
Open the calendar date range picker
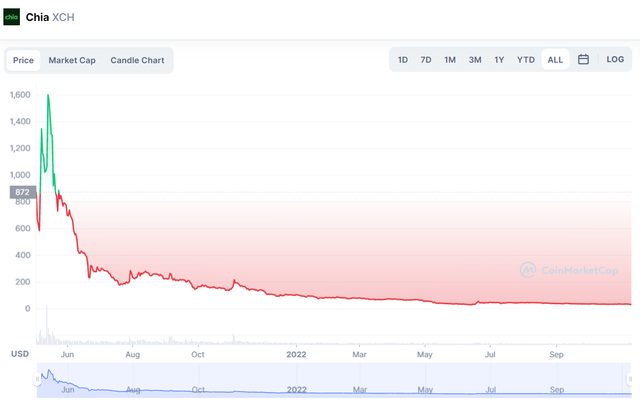coord(583,60)
